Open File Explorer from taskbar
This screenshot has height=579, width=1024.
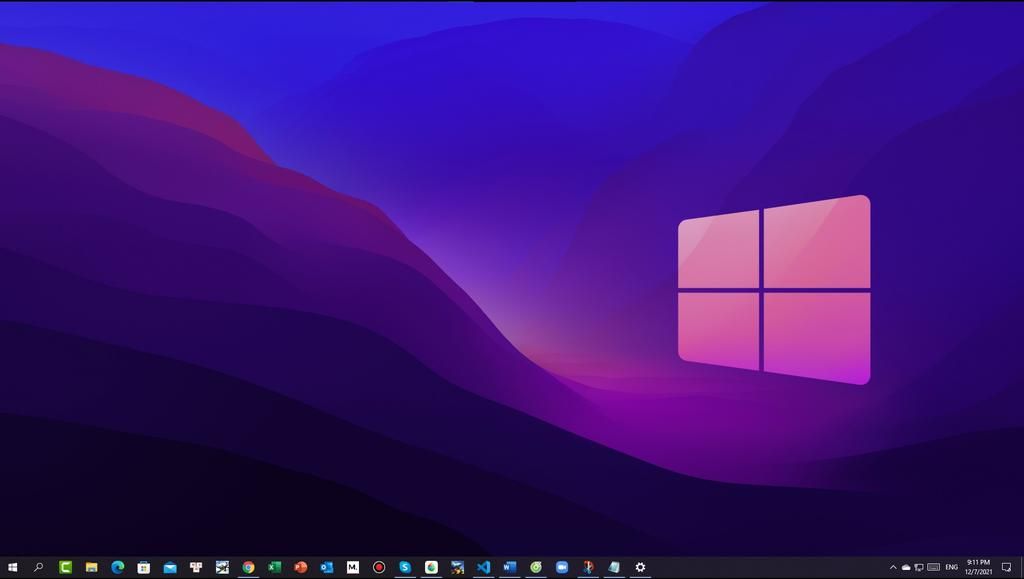(x=91, y=567)
